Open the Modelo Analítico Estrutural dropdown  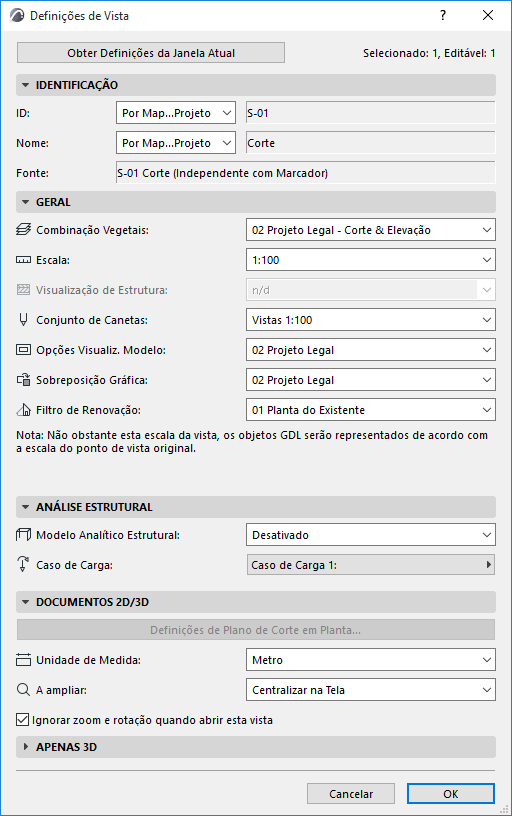tap(370, 535)
